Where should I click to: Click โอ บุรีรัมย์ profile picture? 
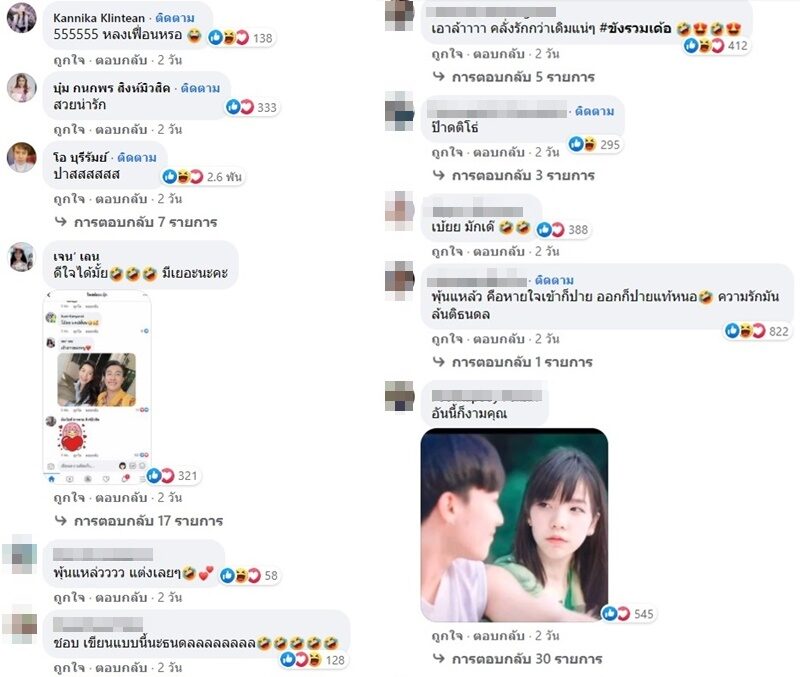pos(21,157)
